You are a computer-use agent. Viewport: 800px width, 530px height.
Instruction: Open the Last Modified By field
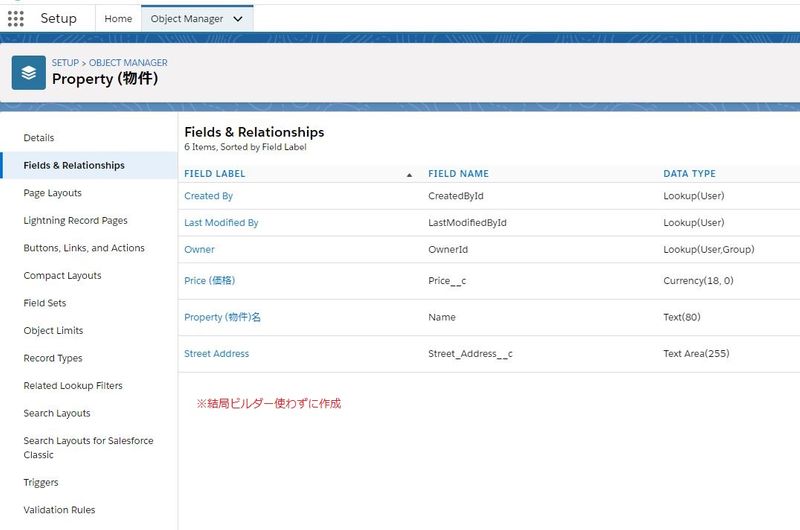tap(221, 223)
